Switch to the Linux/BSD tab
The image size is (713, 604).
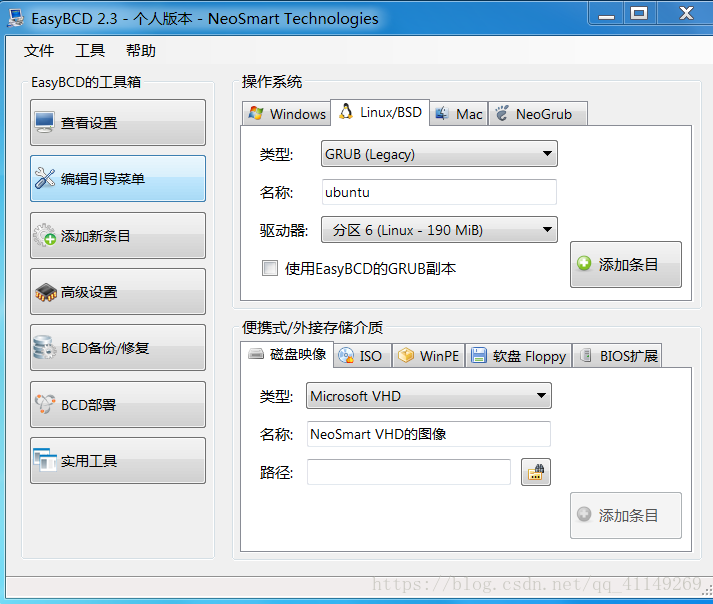pos(380,112)
